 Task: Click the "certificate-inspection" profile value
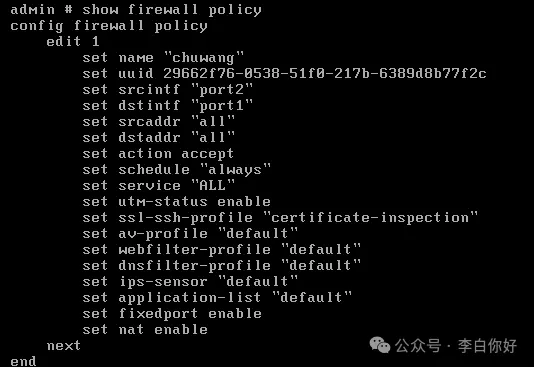point(371,218)
